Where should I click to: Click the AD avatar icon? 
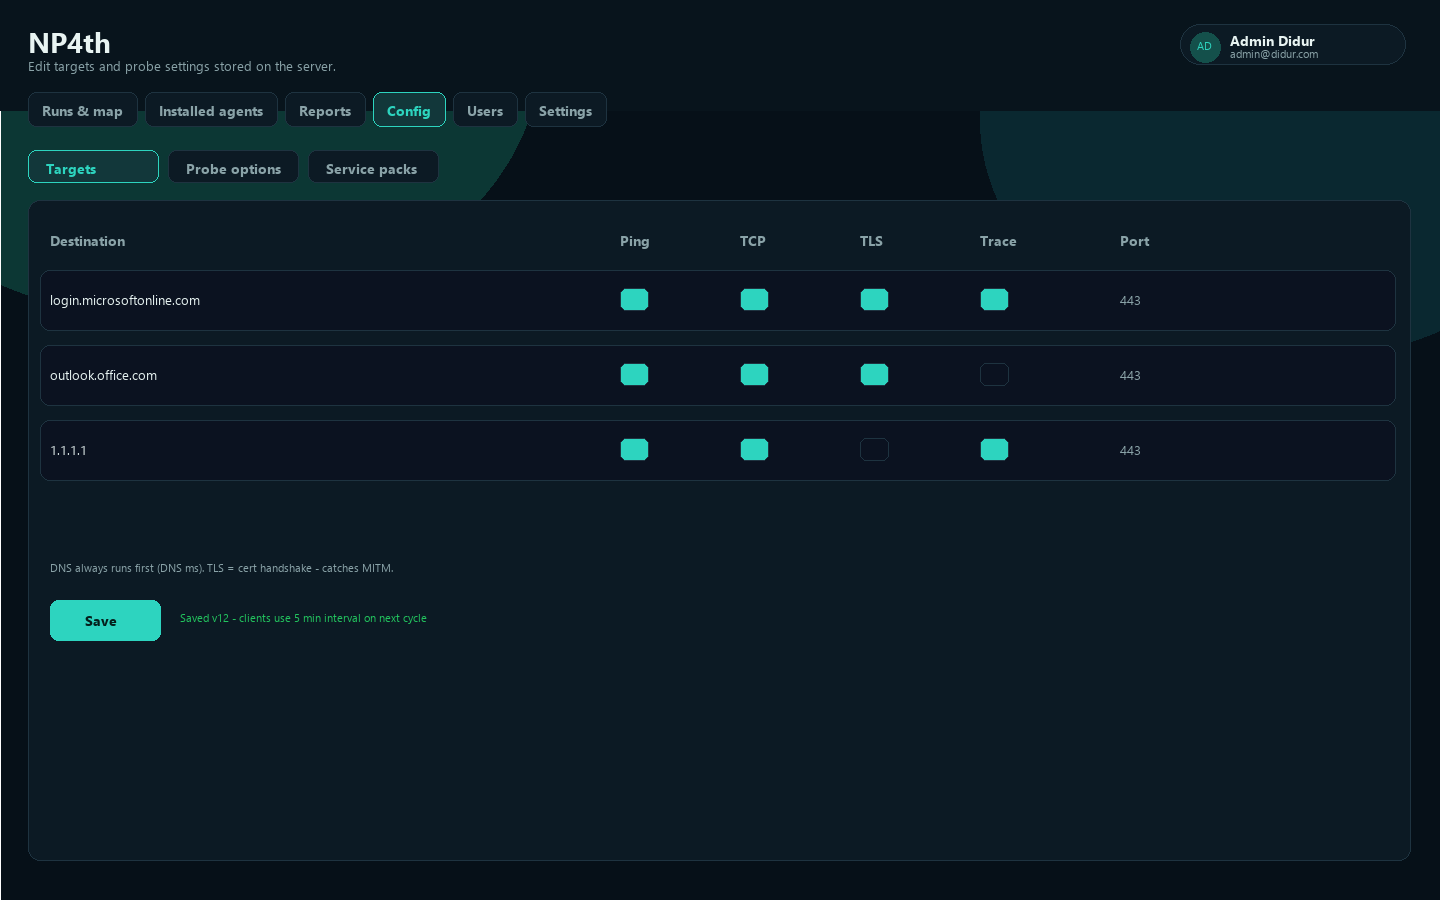[x=1205, y=46]
